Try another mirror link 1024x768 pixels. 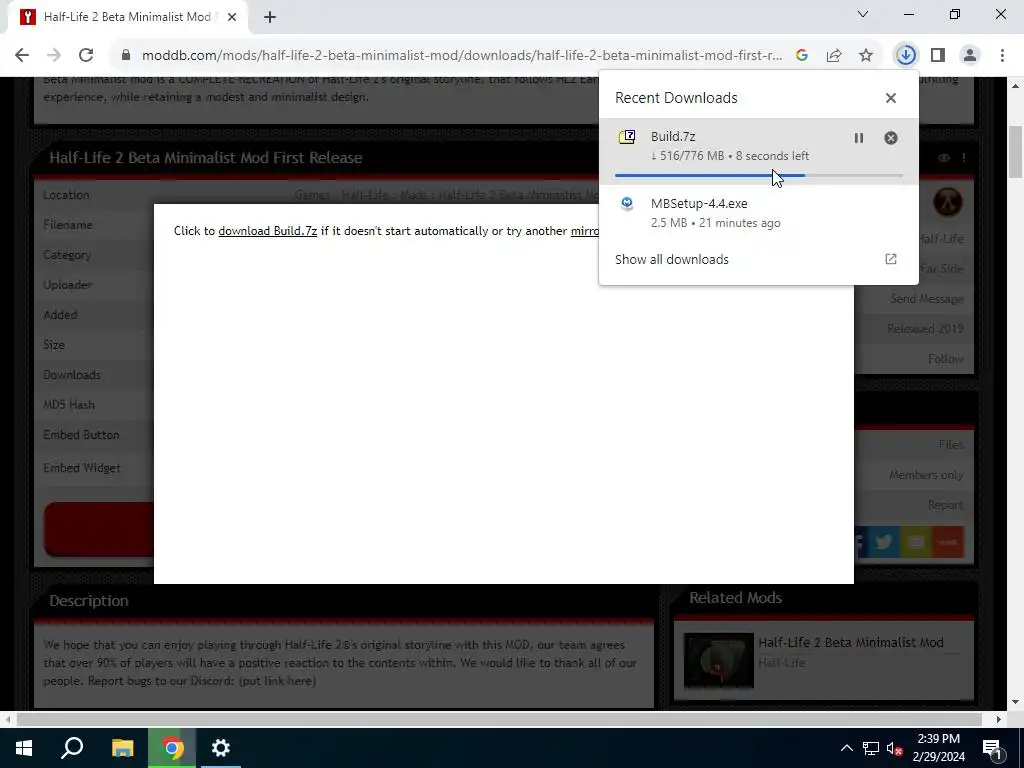click(x=585, y=231)
